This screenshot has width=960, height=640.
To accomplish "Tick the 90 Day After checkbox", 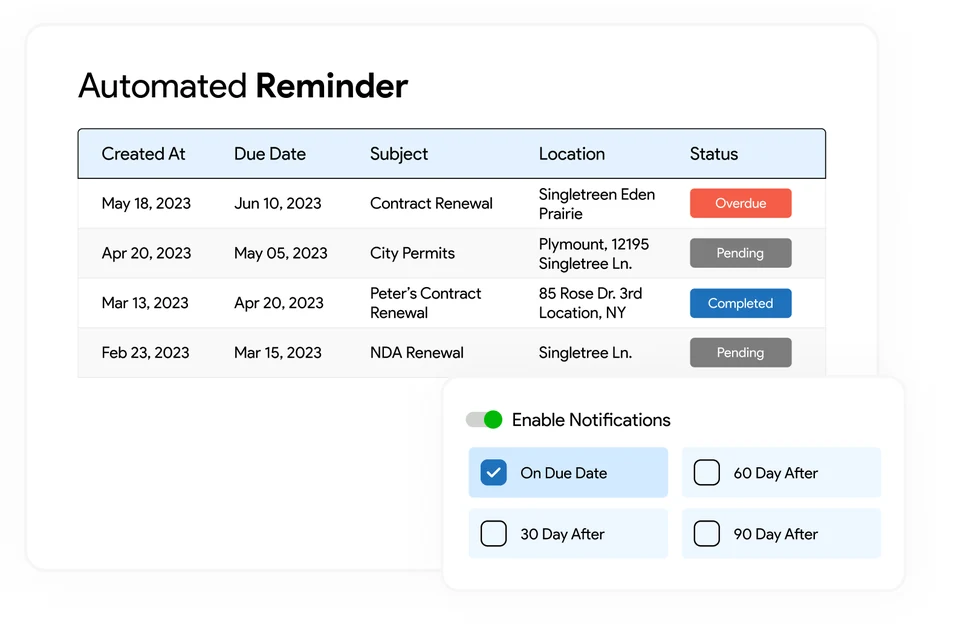I will 707,533.
